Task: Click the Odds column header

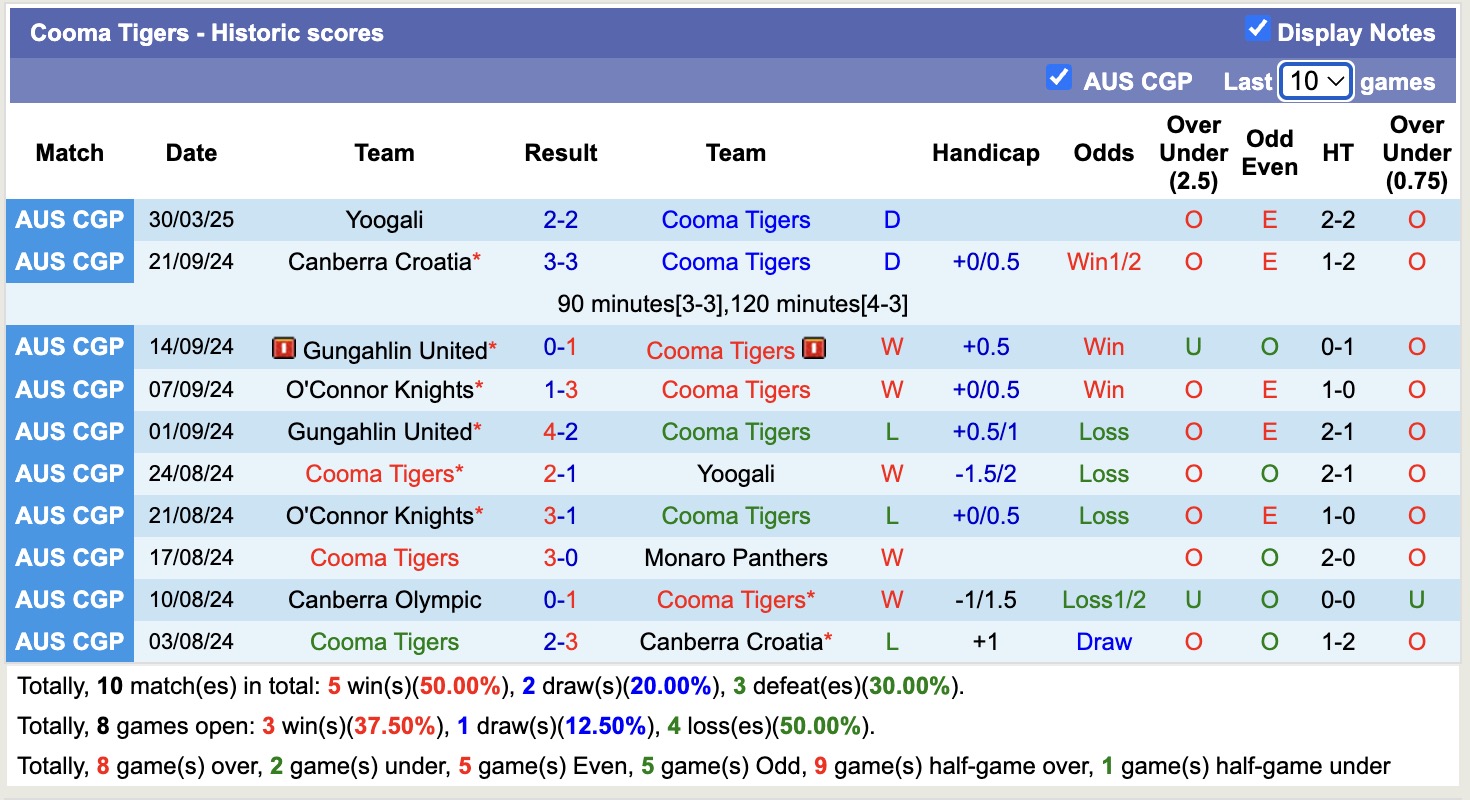Action: point(1103,152)
